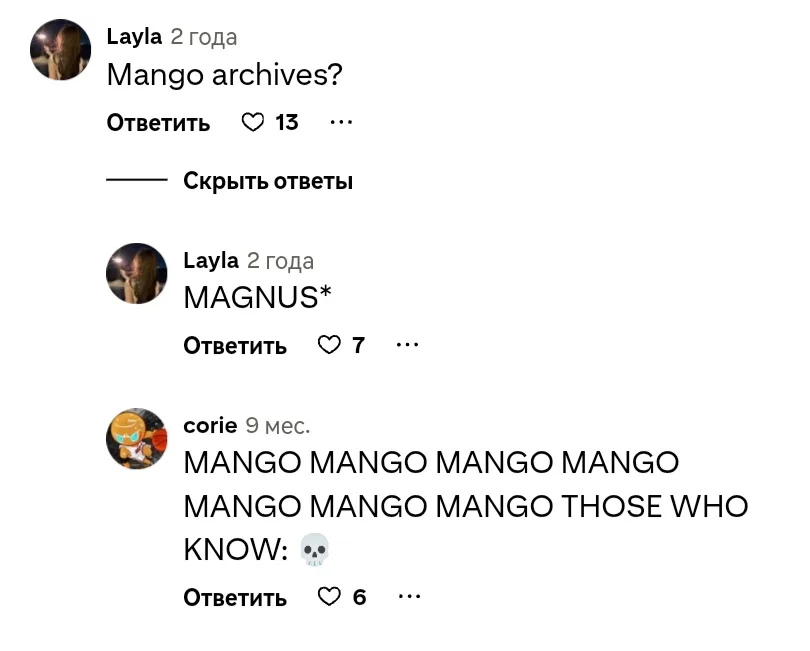Open Layla's avatar beside the MAGNUS* reply
The width and height of the screenshot is (810, 651).
click(136, 273)
